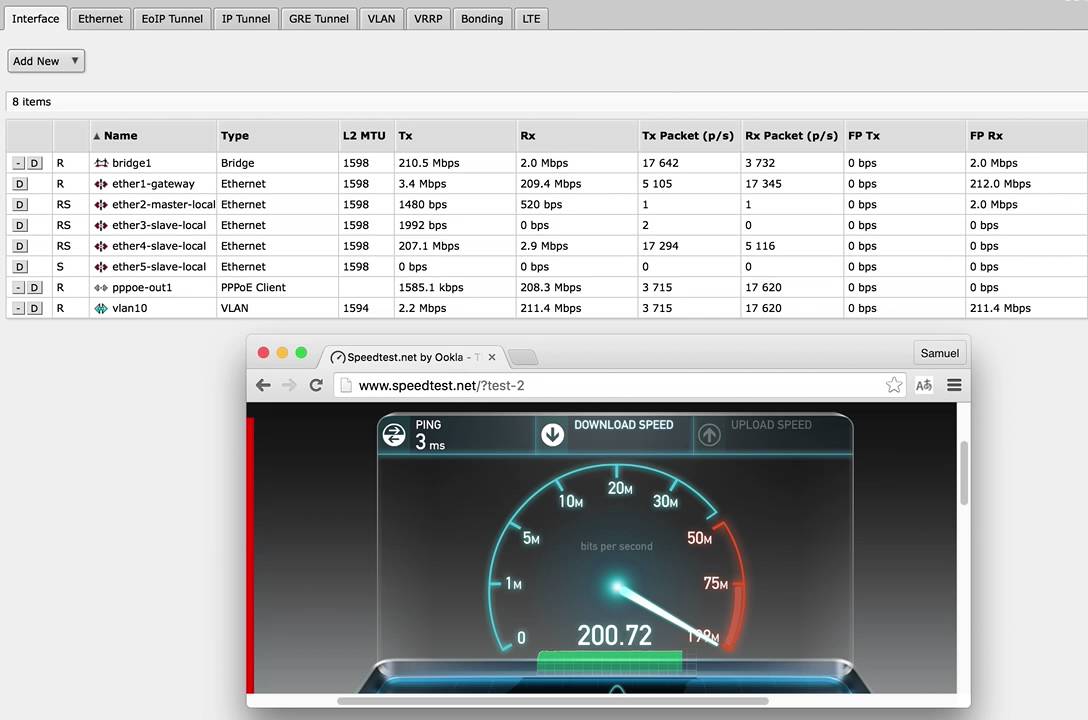Click the 210.5 Mbps Tx value
The width and height of the screenshot is (1088, 720).
tap(429, 163)
